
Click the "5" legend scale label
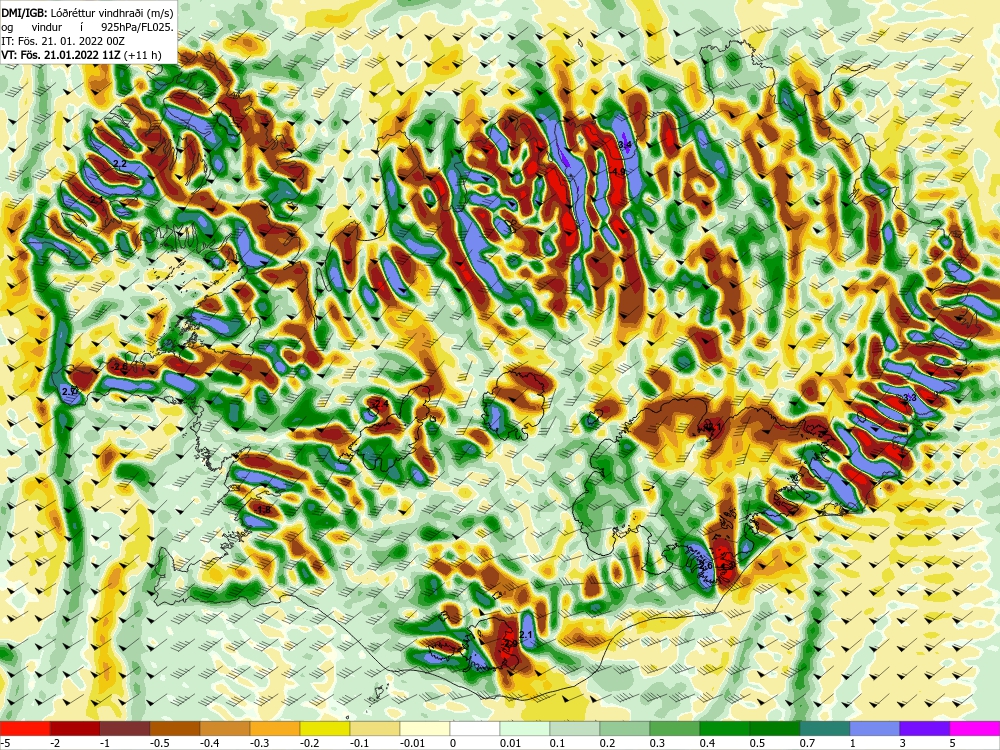tap(953, 743)
